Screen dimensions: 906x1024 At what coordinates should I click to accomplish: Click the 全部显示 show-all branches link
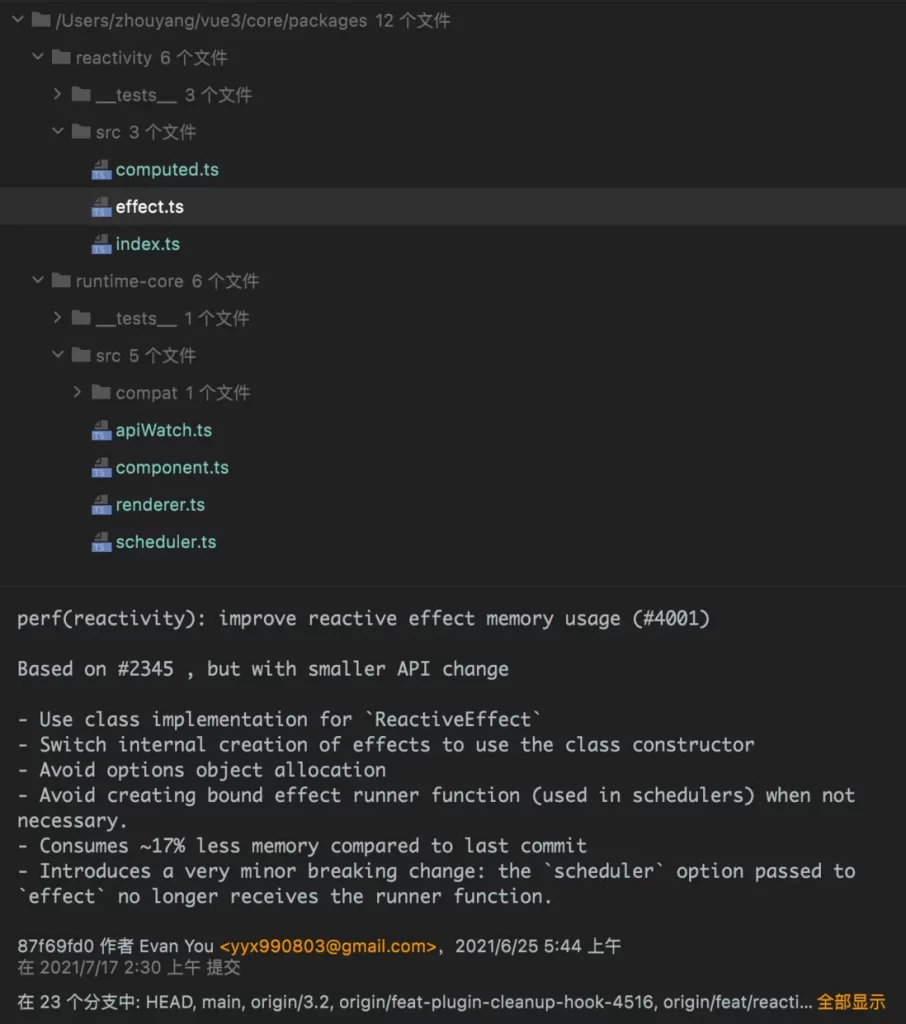851,1002
